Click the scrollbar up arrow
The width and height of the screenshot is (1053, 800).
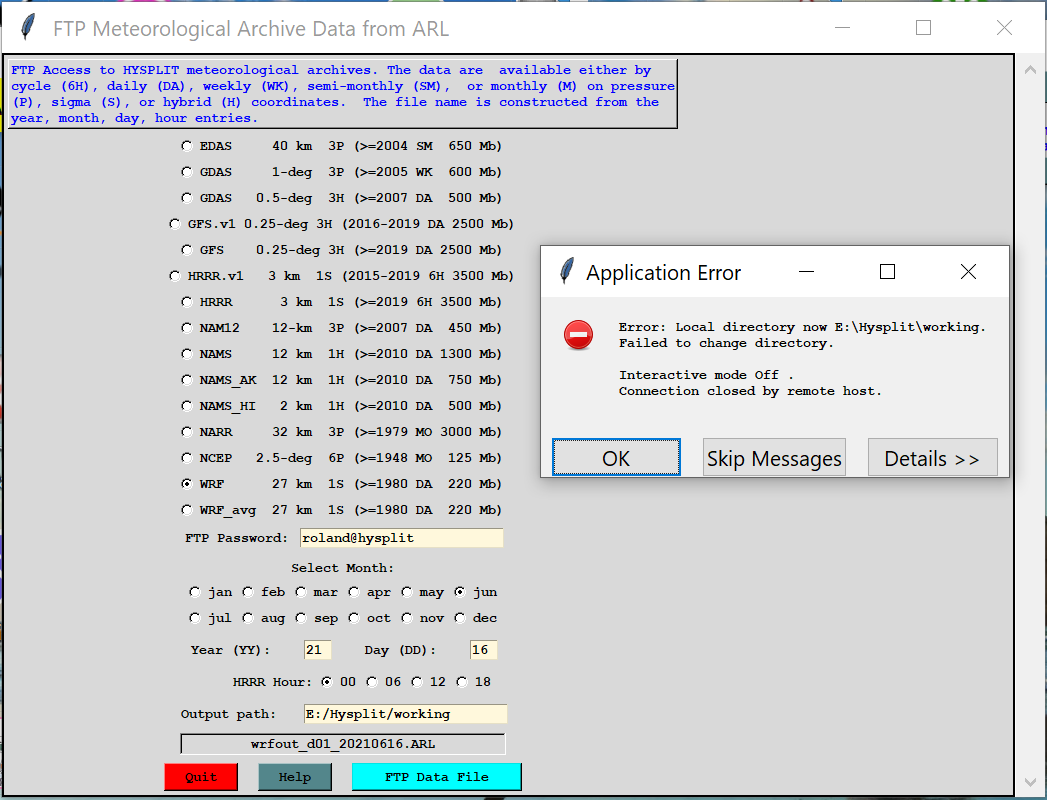(1030, 69)
